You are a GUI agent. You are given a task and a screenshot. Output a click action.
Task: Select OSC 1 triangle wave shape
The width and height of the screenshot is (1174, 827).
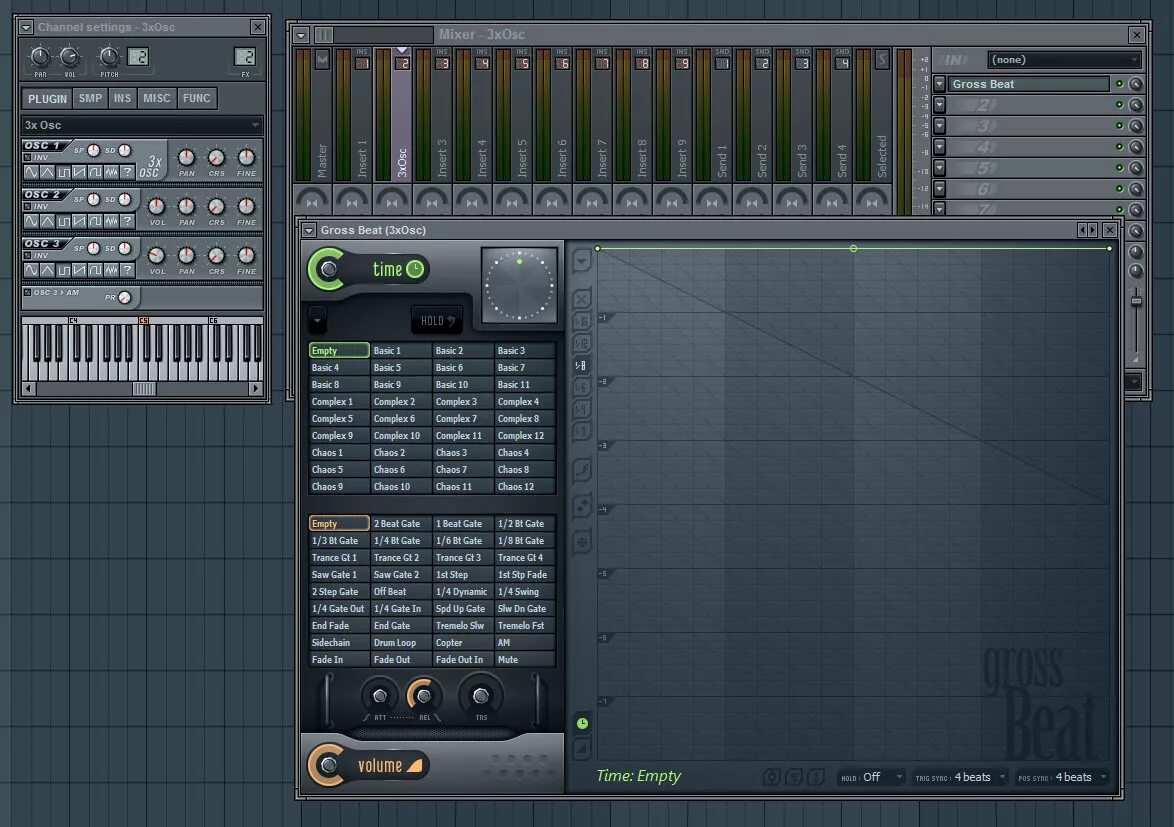pos(47,172)
